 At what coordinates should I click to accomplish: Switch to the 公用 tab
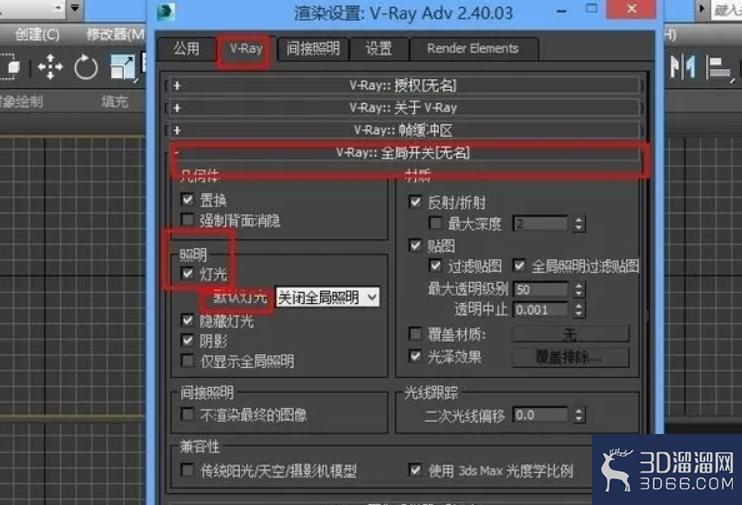pos(186,48)
